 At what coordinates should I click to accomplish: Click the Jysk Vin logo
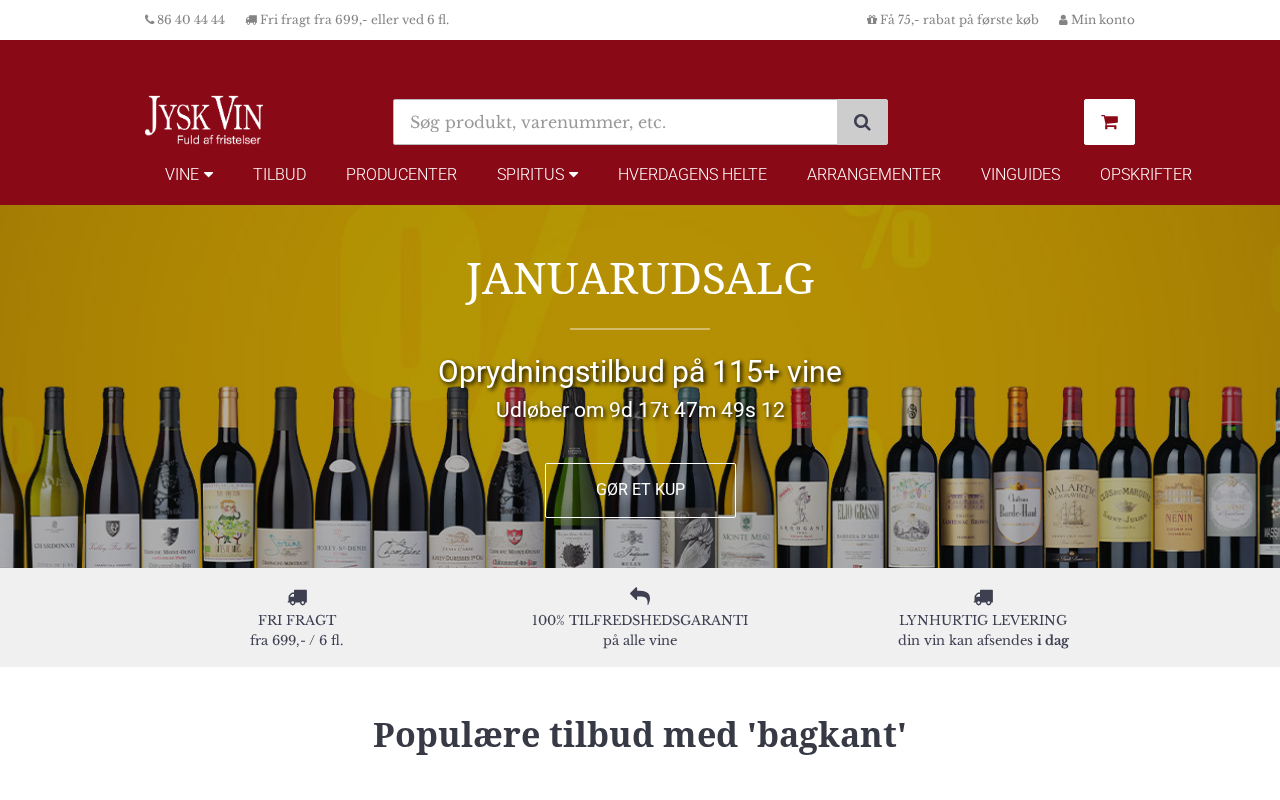(x=204, y=121)
